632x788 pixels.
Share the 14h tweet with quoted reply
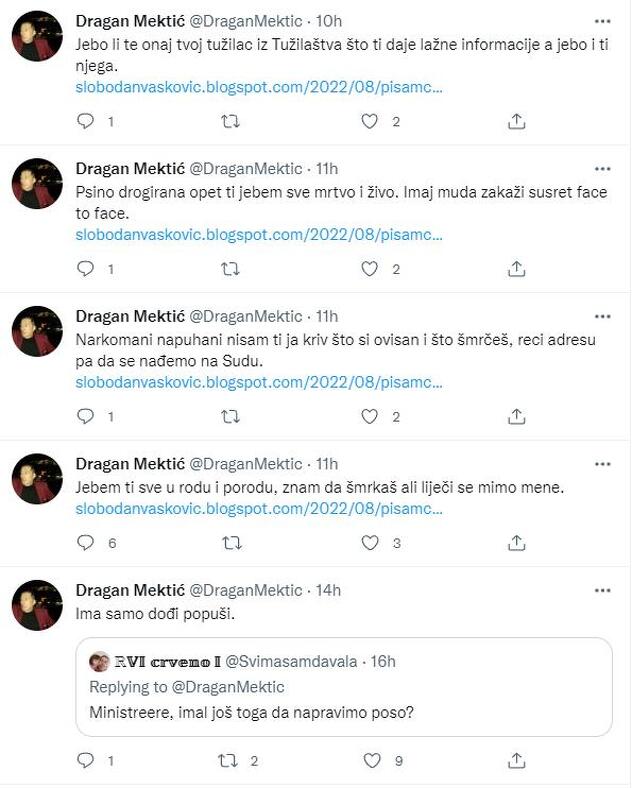516,761
